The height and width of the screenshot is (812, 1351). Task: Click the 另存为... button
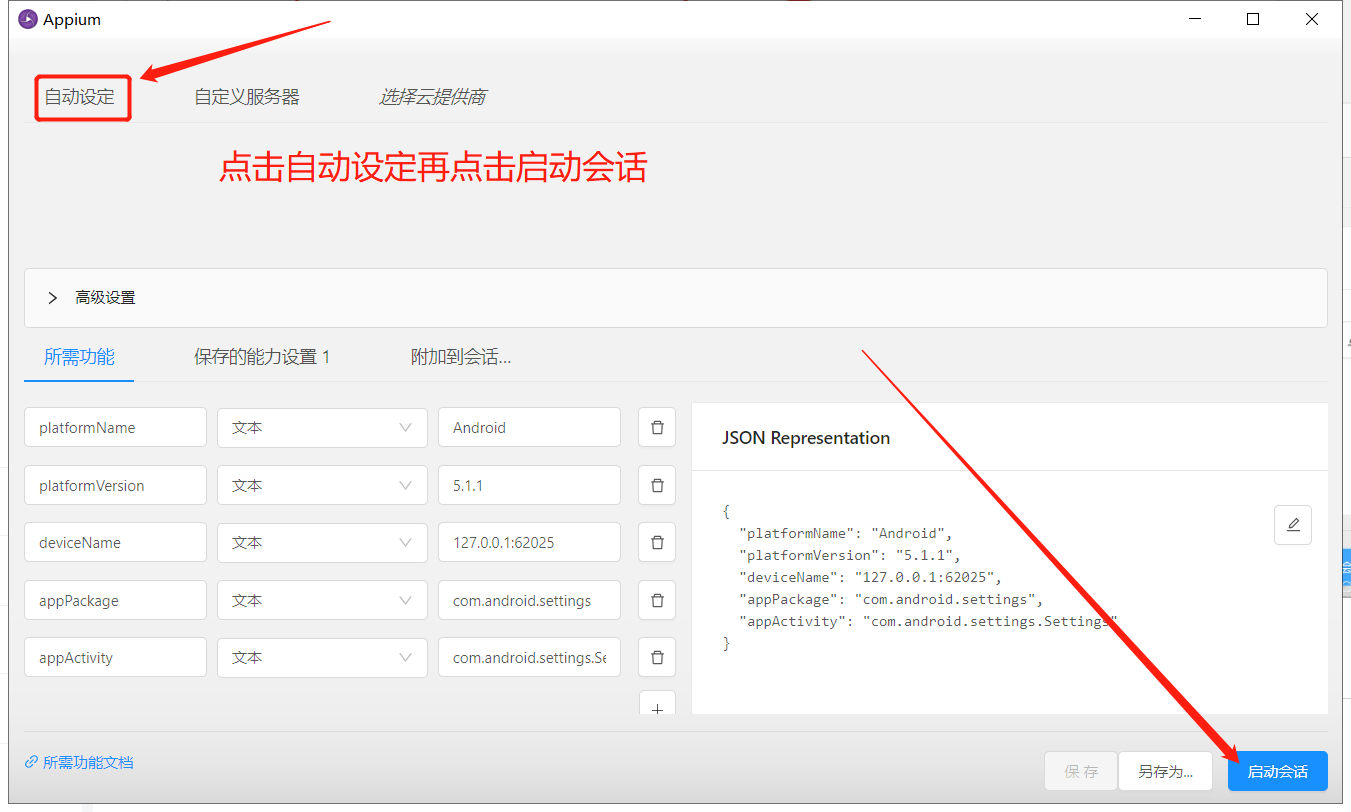pyautogui.click(x=1165, y=771)
